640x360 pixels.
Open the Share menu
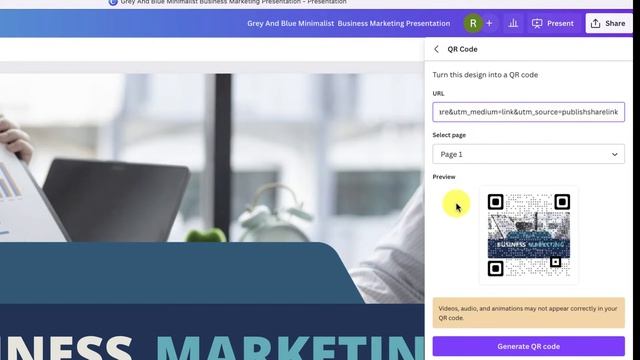[608, 24]
